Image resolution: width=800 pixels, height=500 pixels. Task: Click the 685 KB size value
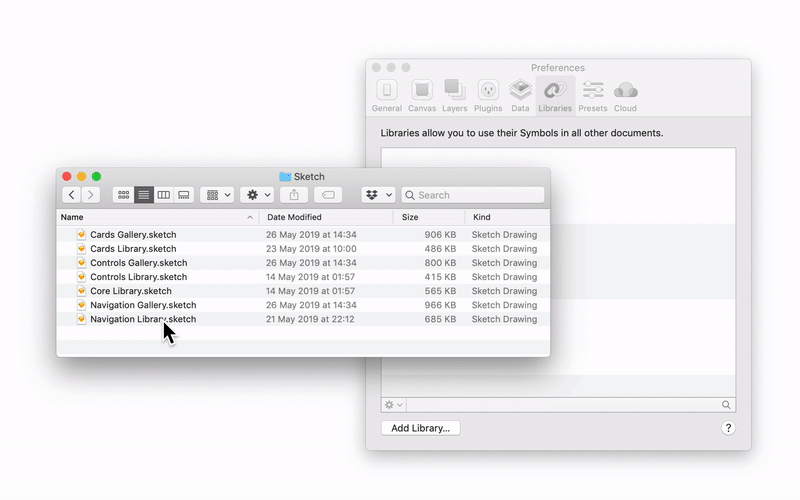[440, 319]
